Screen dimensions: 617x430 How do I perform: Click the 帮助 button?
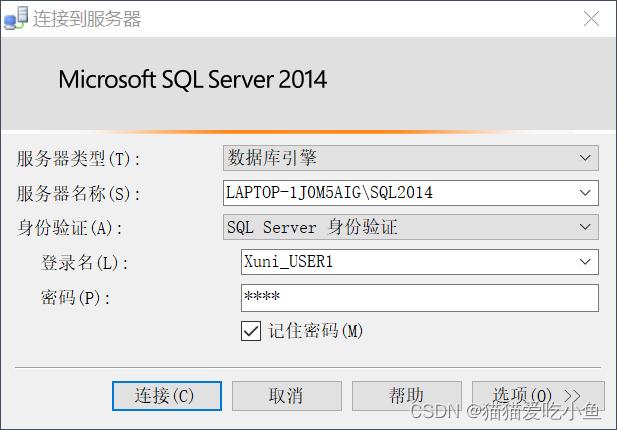point(407,396)
